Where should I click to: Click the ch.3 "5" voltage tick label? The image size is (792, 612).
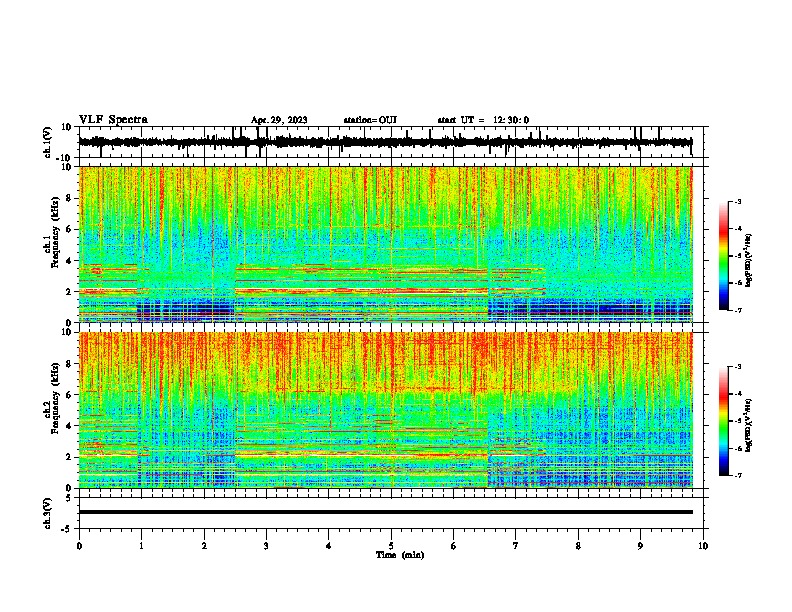coord(69,497)
